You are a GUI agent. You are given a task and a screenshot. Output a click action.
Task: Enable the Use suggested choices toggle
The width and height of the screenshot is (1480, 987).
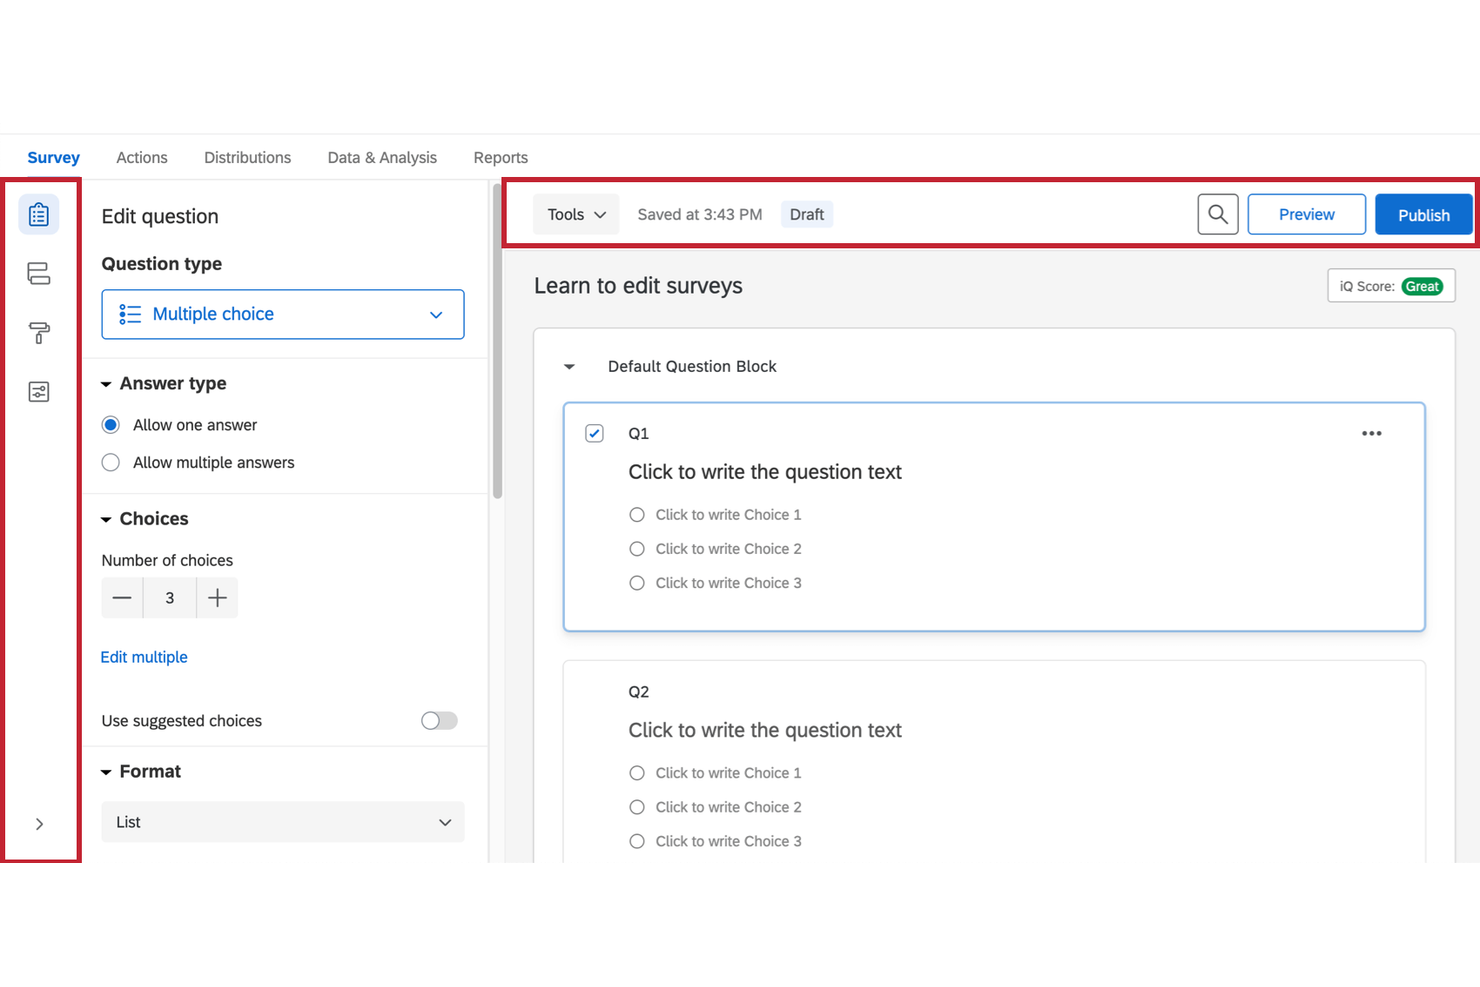(x=438, y=720)
